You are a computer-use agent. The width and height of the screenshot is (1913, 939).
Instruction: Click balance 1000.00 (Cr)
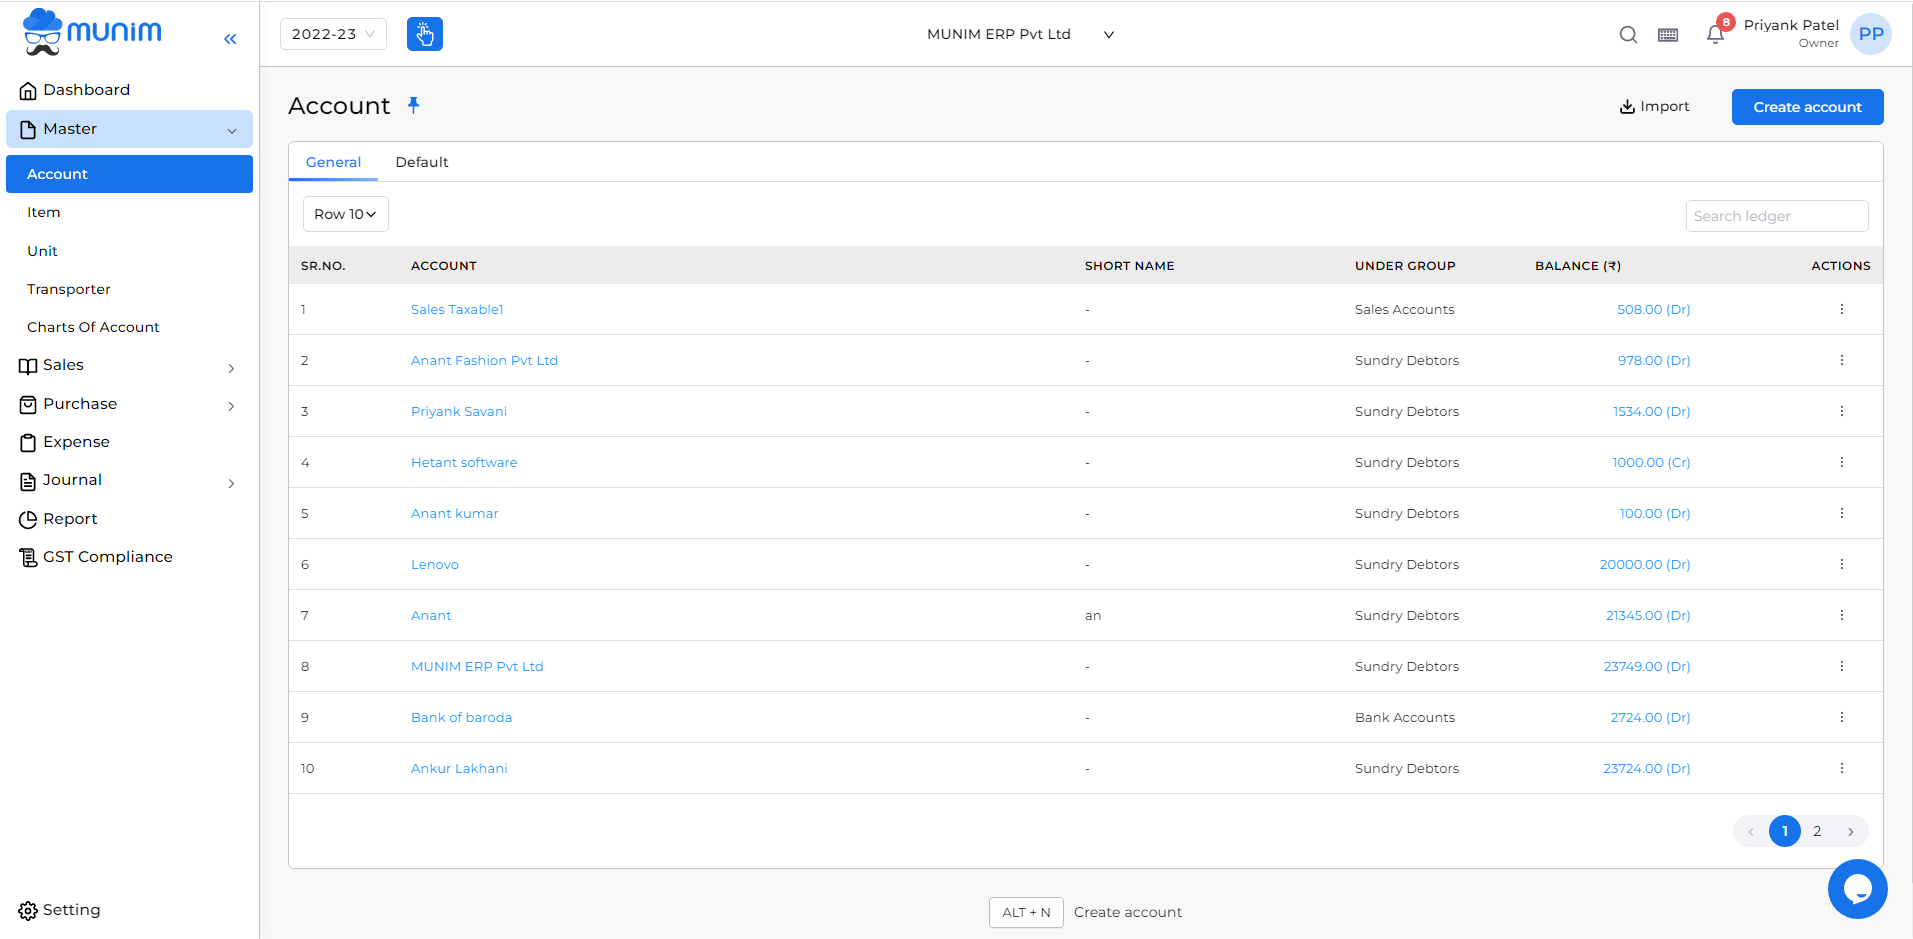pyautogui.click(x=1651, y=463)
